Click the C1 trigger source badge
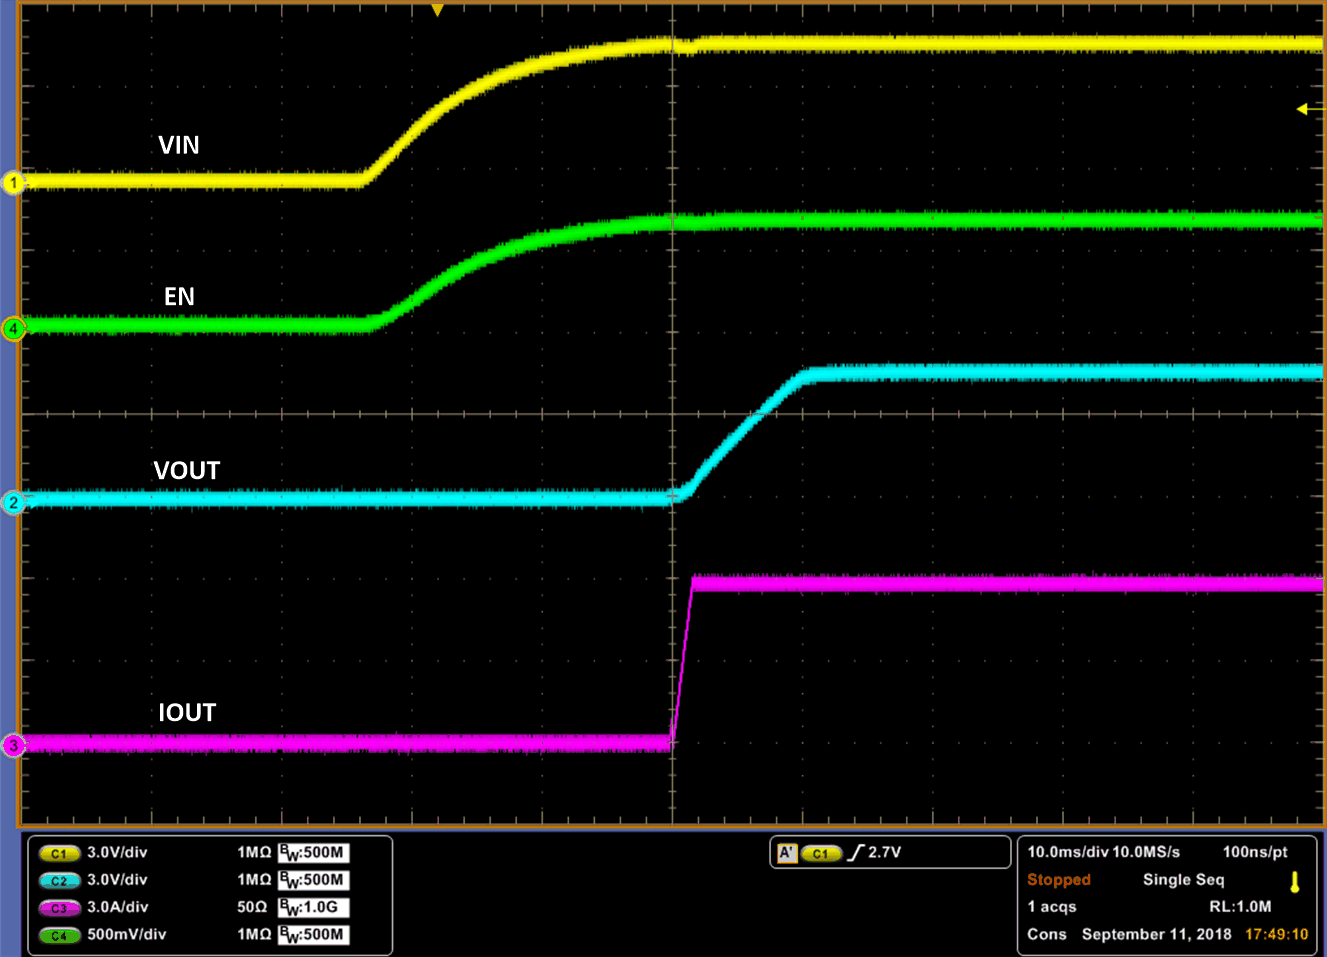Viewport: 1327px width, 957px height. click(x=820, y=853)
